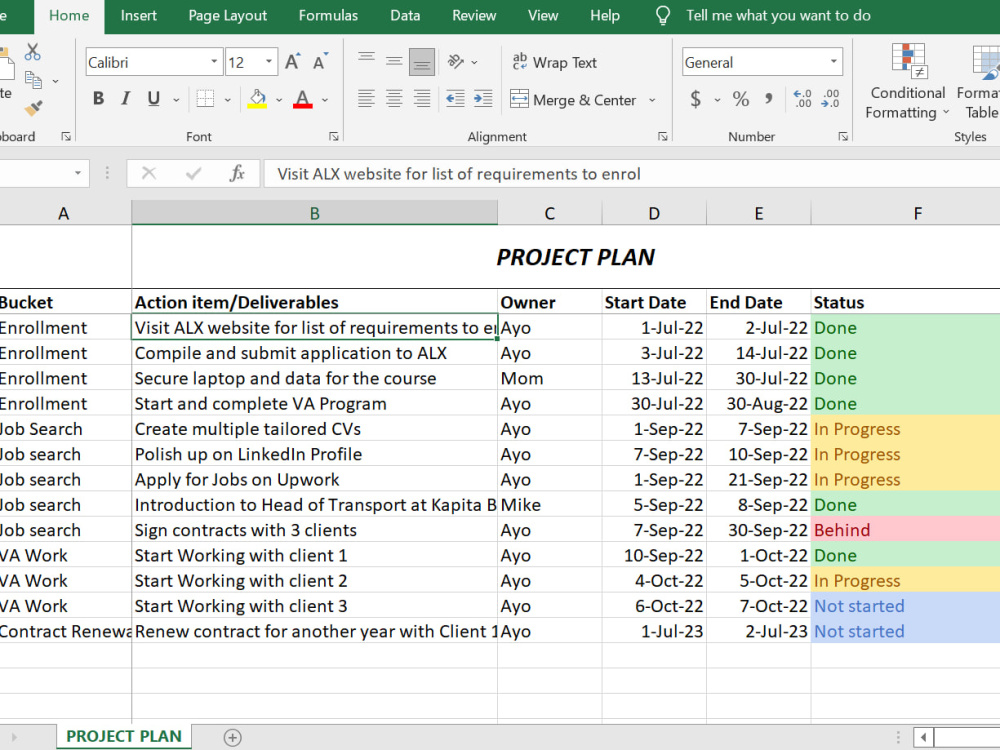The height and width of the screenshot is (750, 1000).
Task: Expand Merge & Center options arrow
Action: pos(652,100)
